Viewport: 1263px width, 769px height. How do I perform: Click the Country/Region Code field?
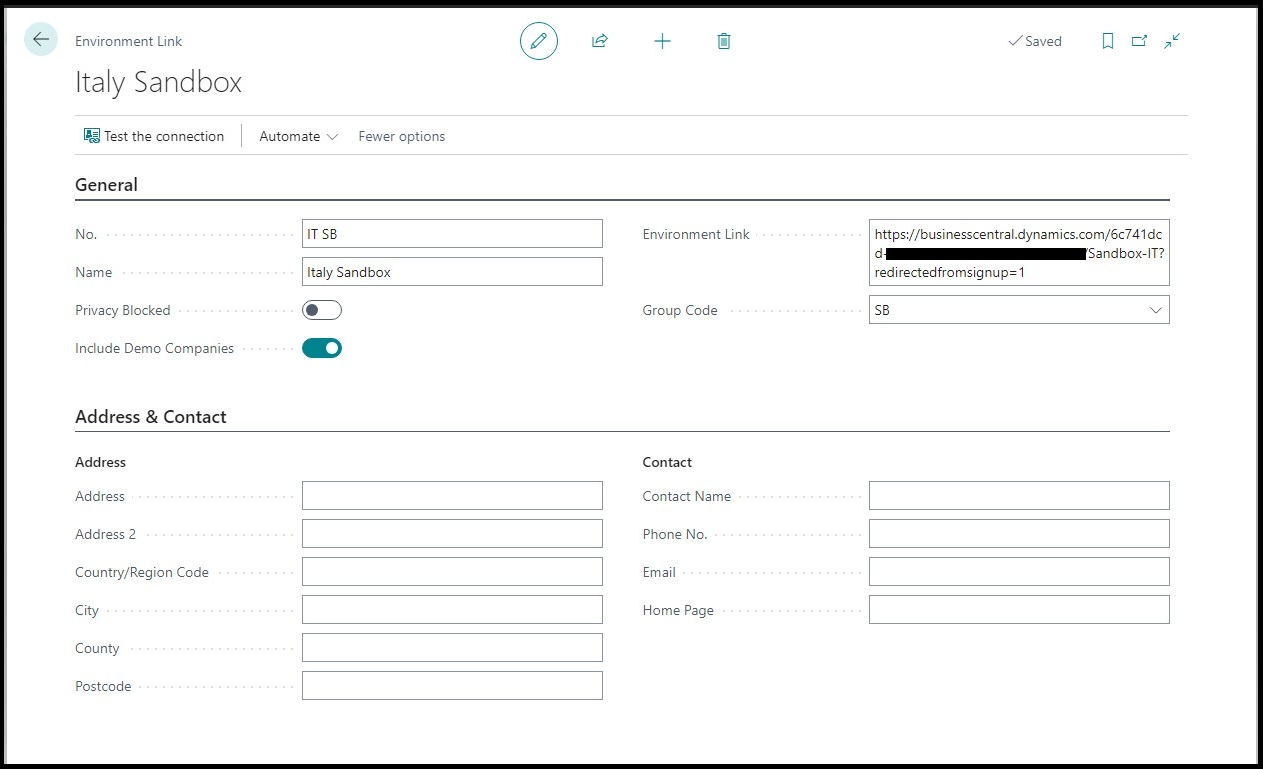pyautogui.click(x=452, y=572)
